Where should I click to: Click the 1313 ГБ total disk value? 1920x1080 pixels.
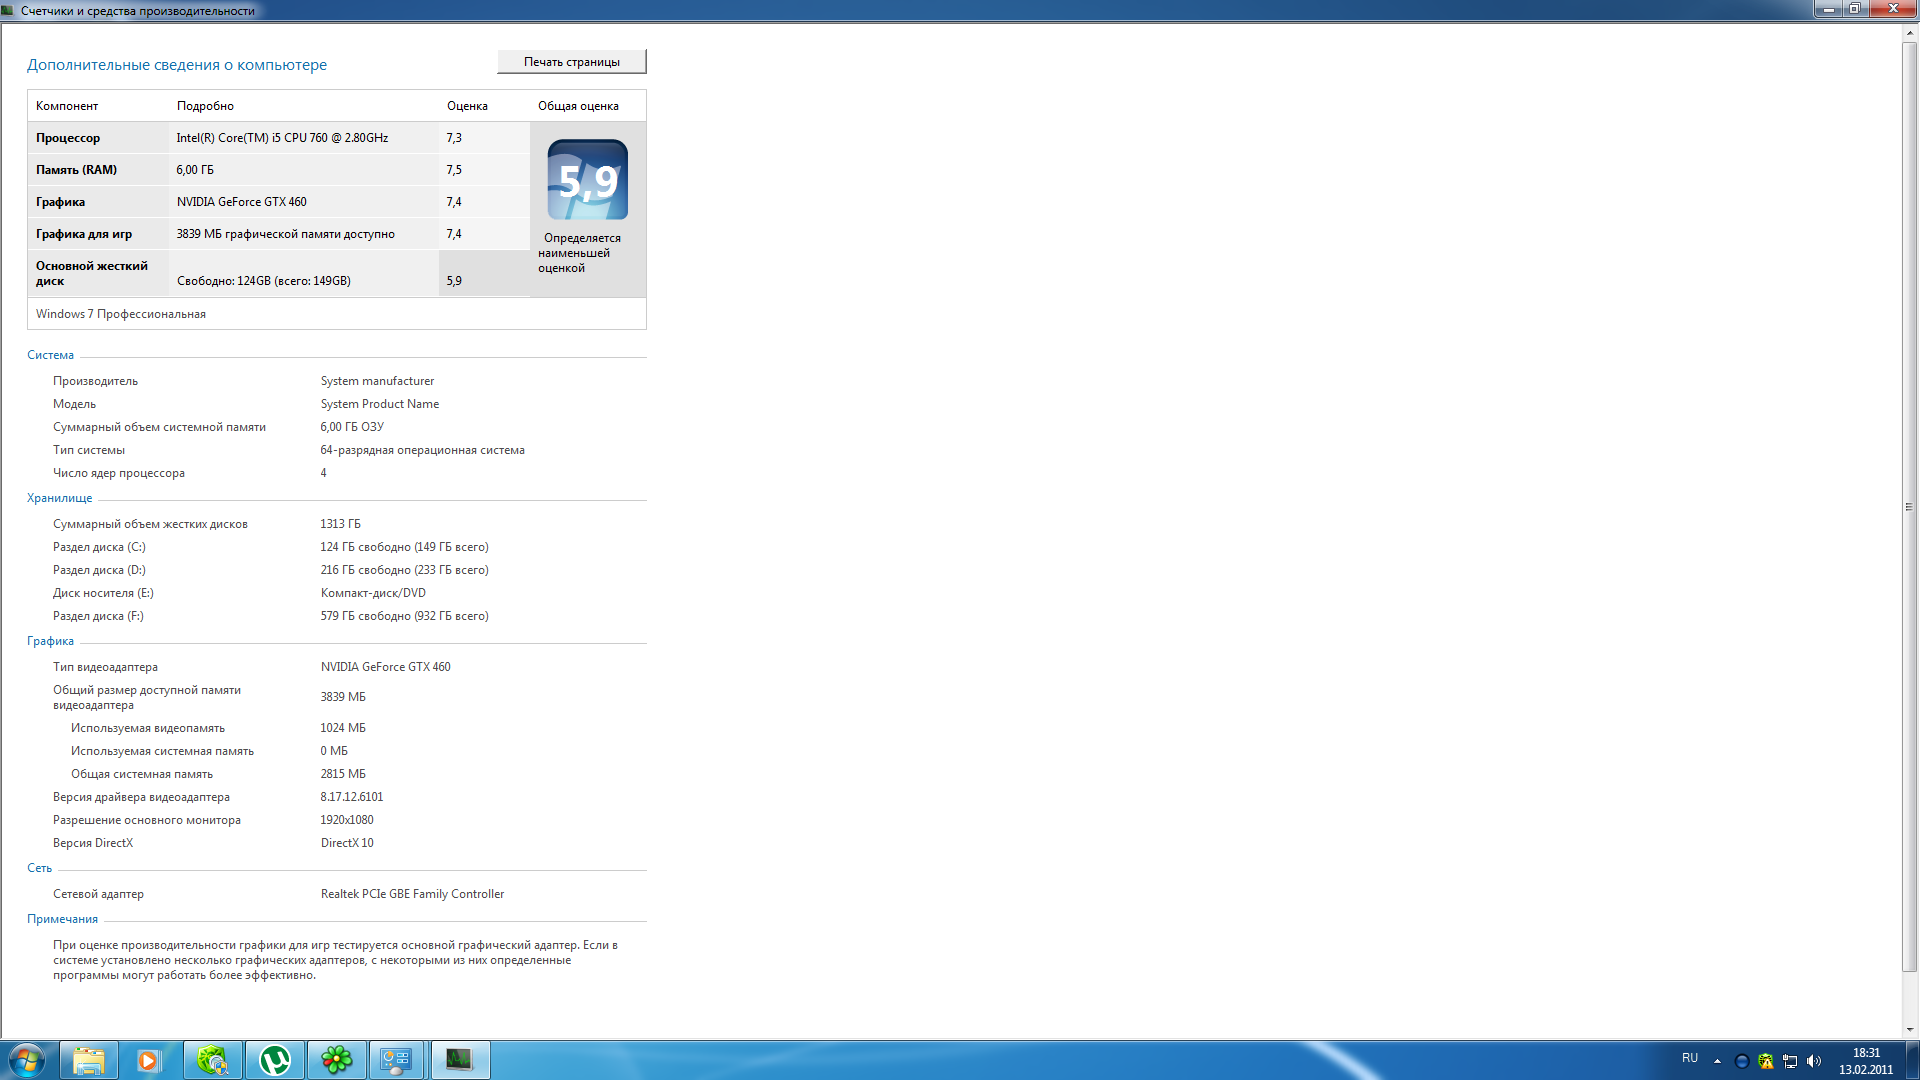click(x=341, y=524)
